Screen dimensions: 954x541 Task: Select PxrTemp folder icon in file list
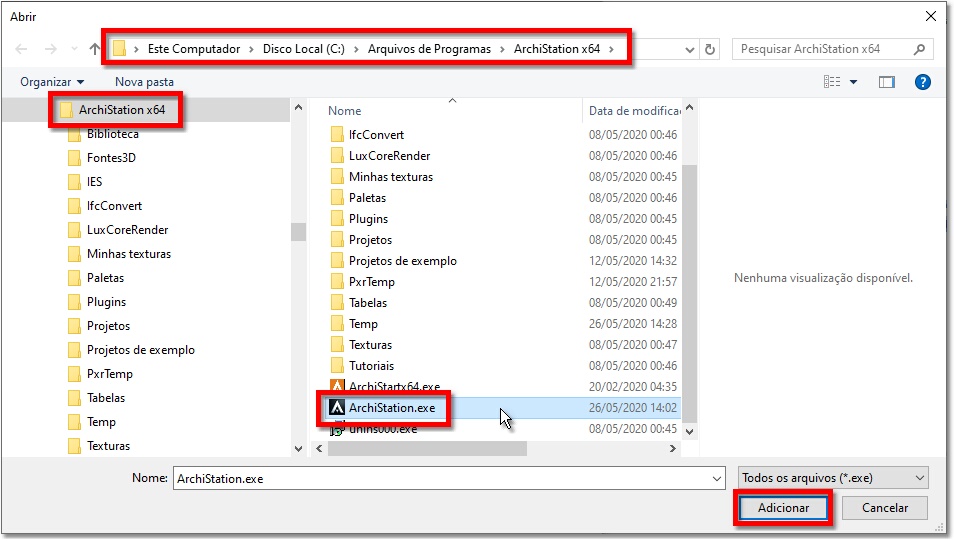click(x=337, y=282)
